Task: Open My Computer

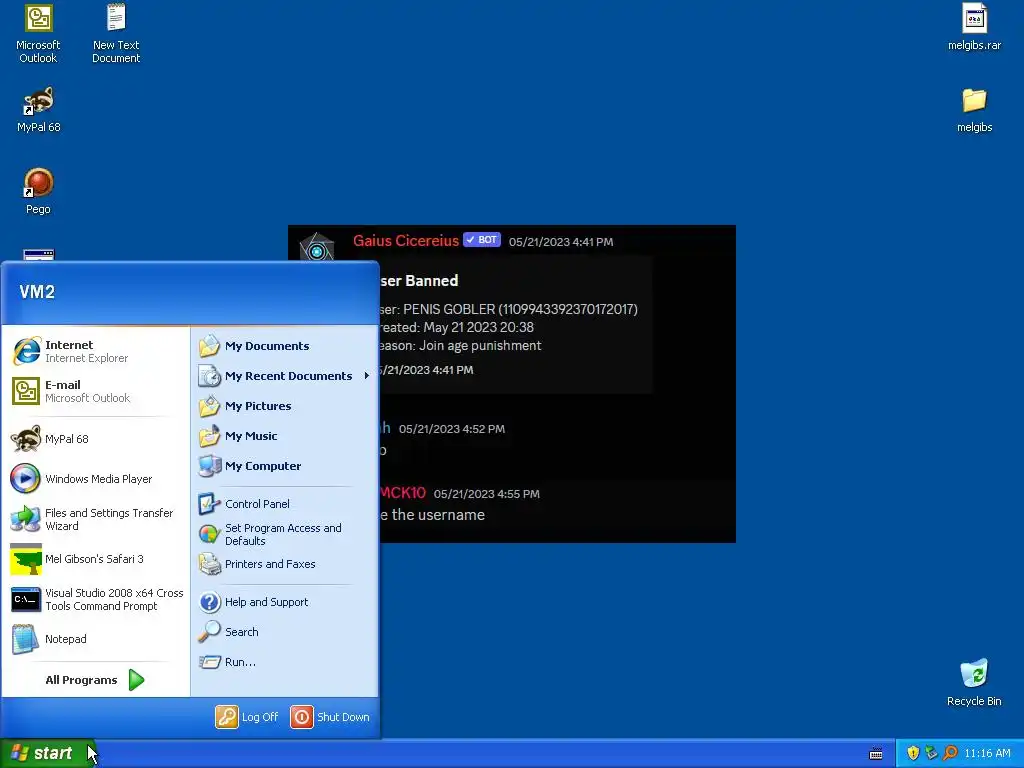Action: tap(285, 466)
